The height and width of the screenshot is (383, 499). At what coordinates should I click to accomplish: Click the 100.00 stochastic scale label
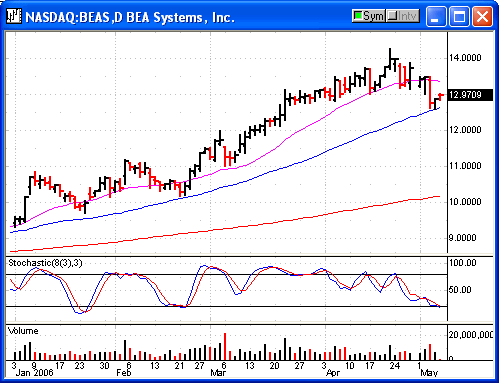(463, 263)
